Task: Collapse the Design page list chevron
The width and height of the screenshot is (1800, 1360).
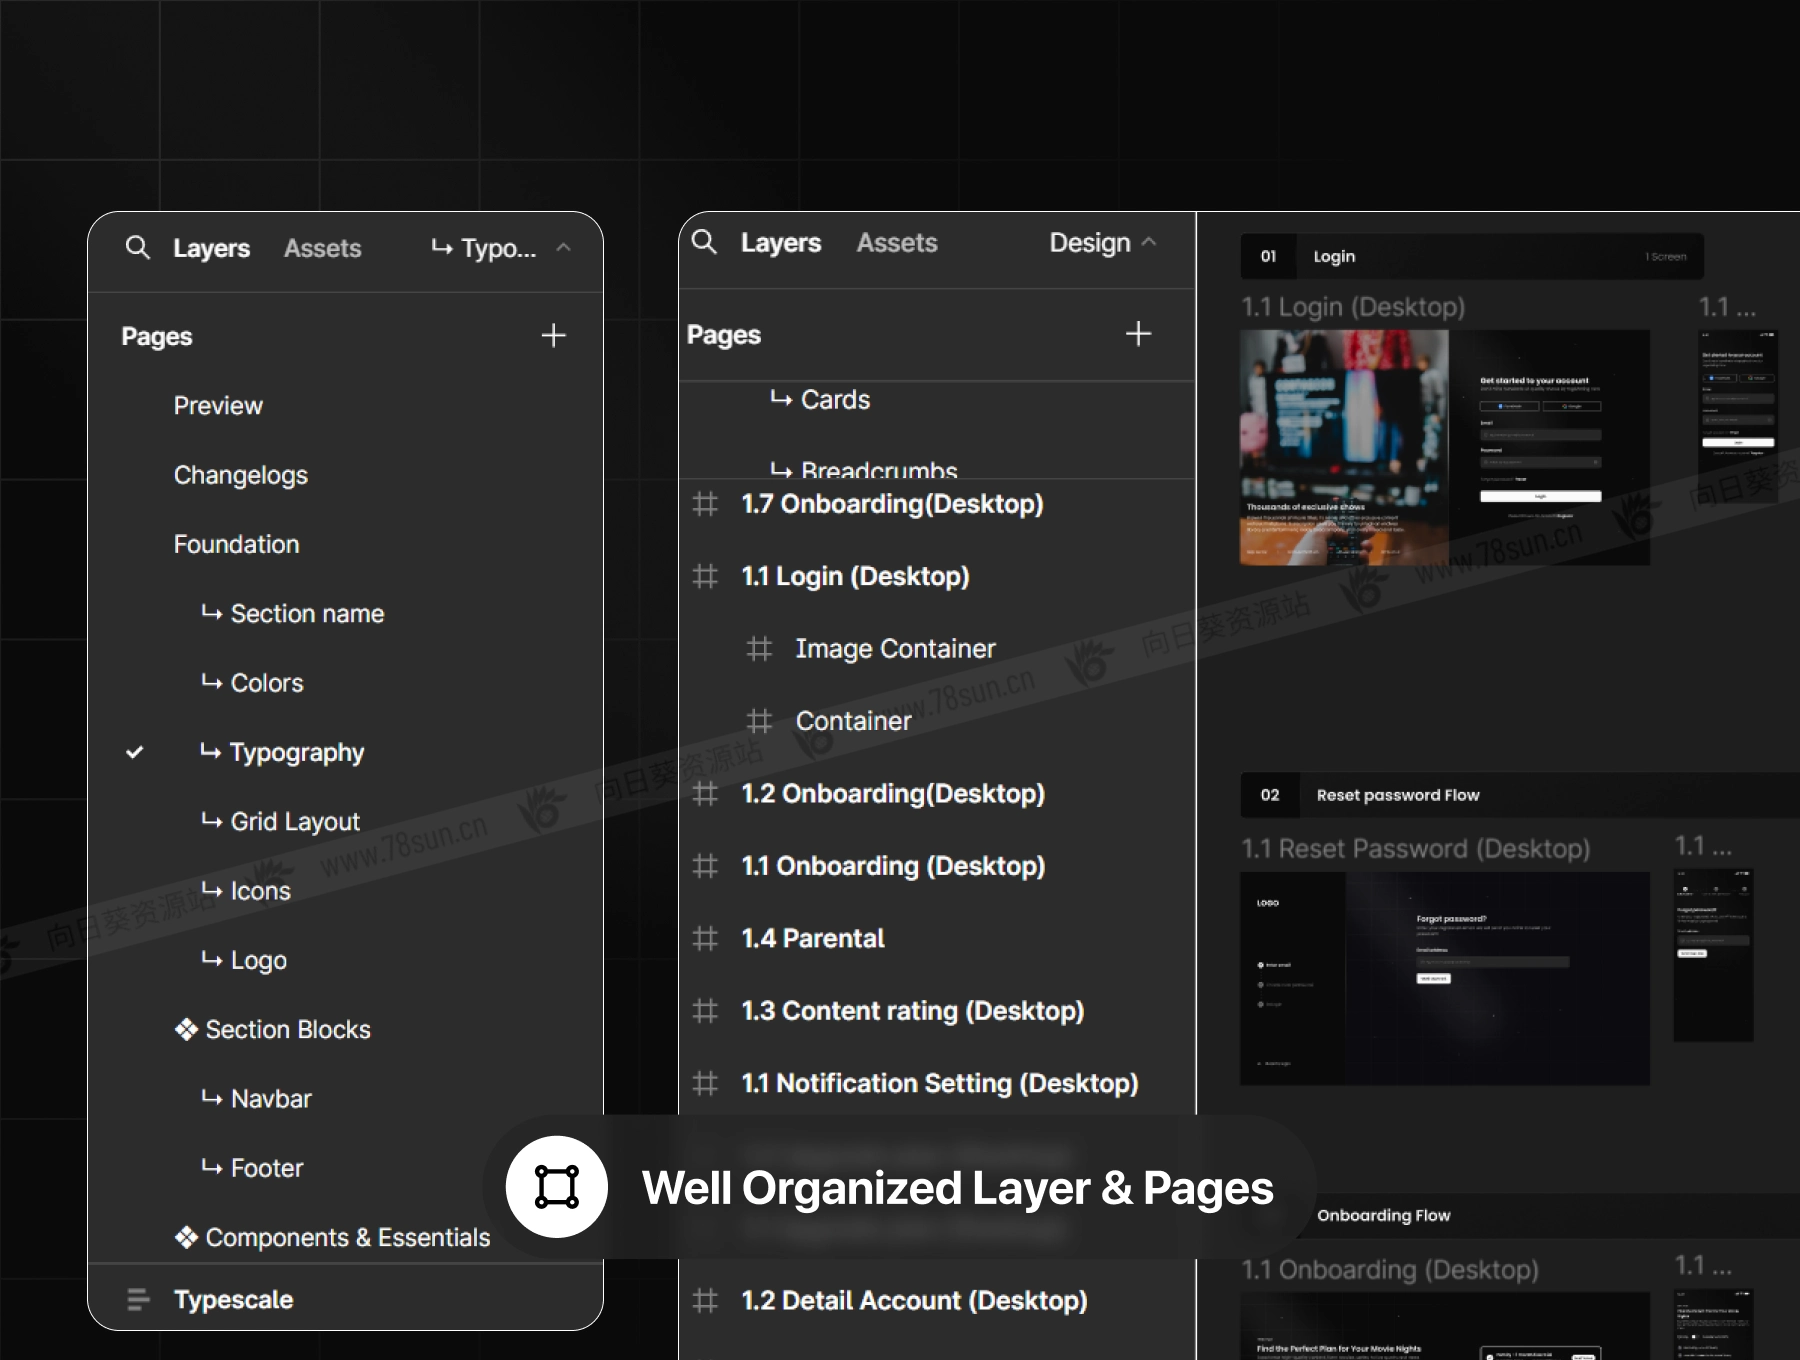Action: tap(1149, 242)
